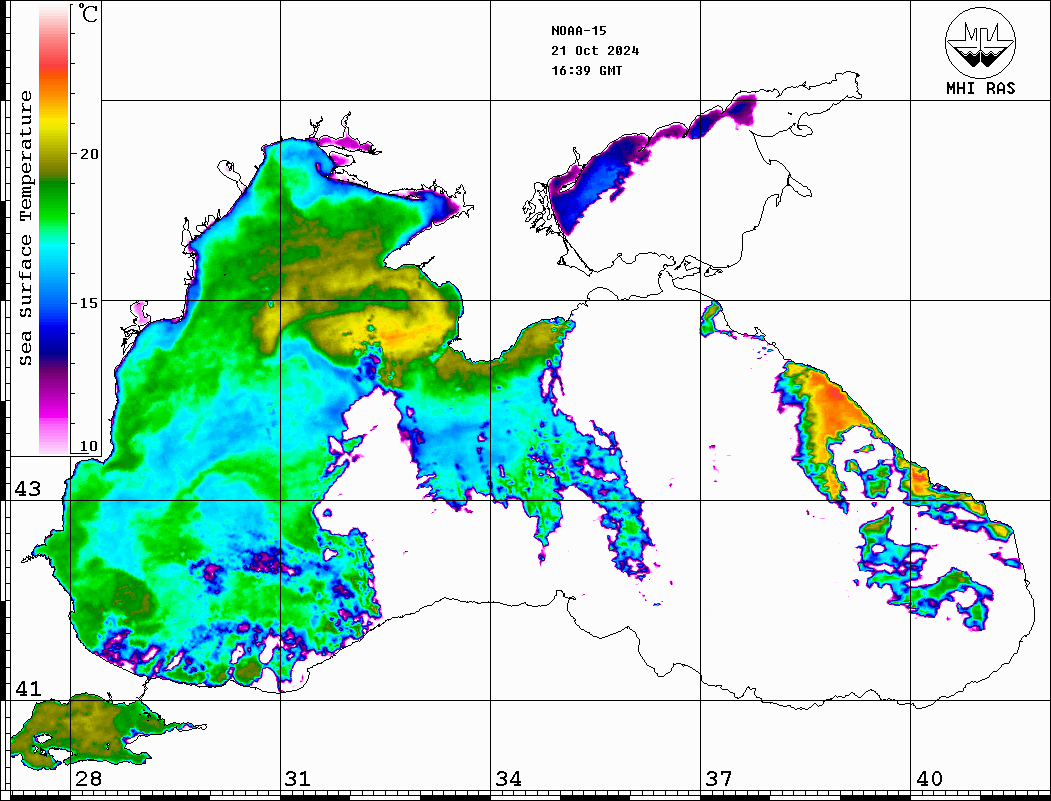Screen dimensions: 1051x801
Task: Click longitude label '34'
Action: (x=509, y=778)
